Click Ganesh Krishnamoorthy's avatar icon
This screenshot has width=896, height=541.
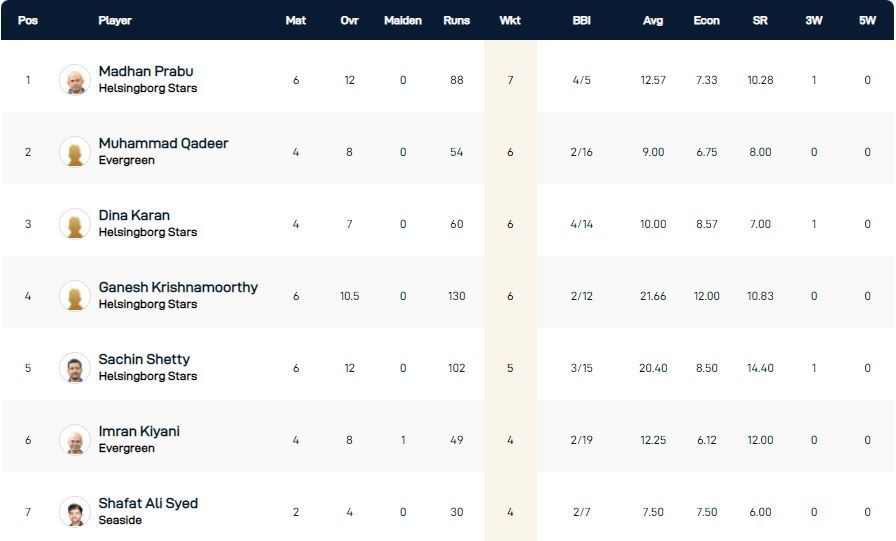pyautogui.click(x=75, y=296)
